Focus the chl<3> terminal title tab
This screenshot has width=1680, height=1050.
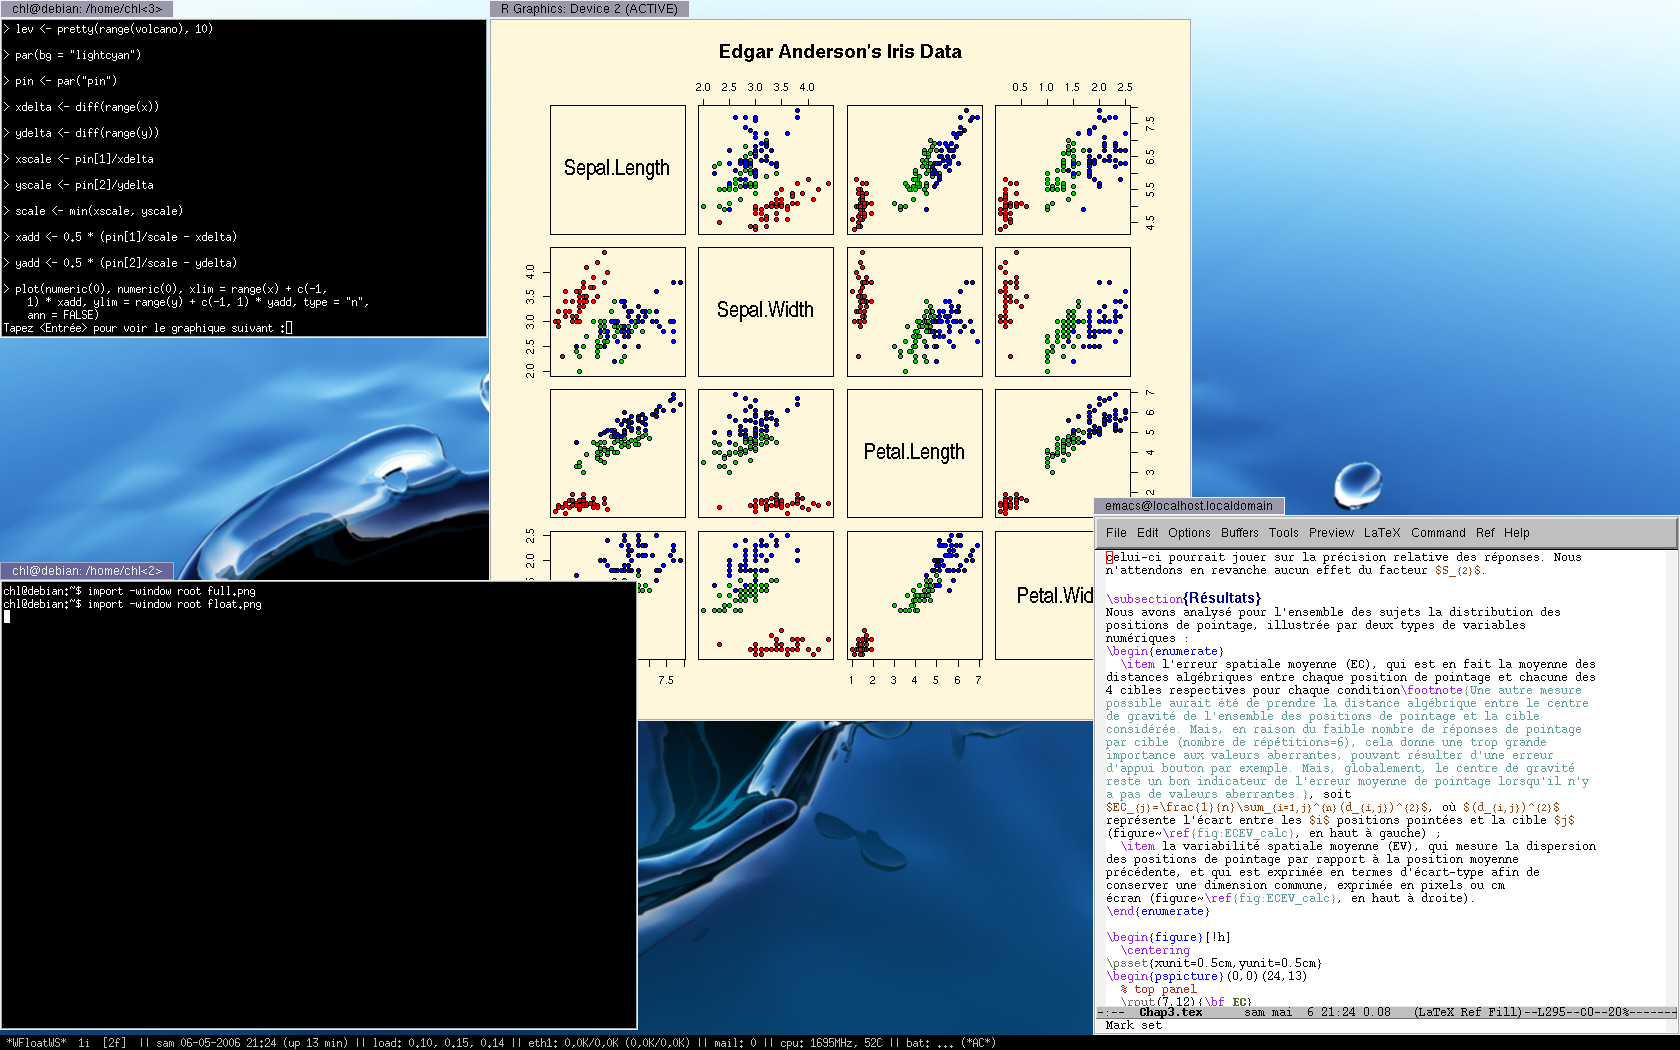[x=87, y=9]
